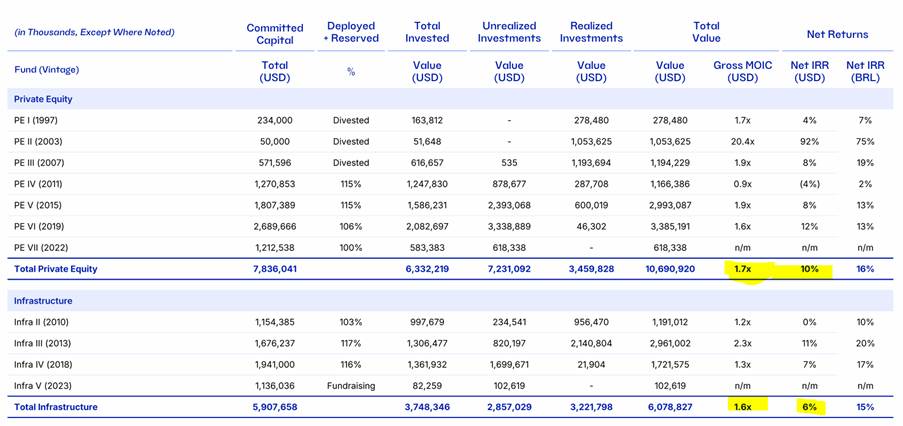Select the 'Fund (Vintage)' header label
Screen dimensions: 903x426
(x=46, y=70)
